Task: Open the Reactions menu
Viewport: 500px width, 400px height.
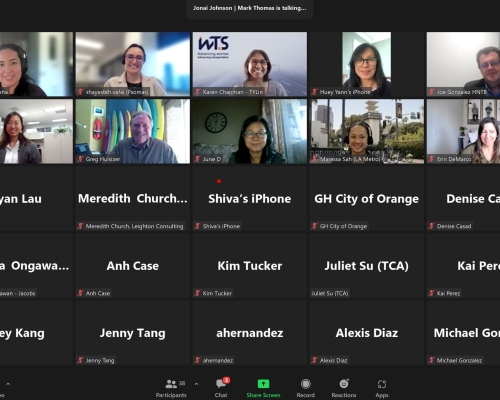Action: point(344,388)
